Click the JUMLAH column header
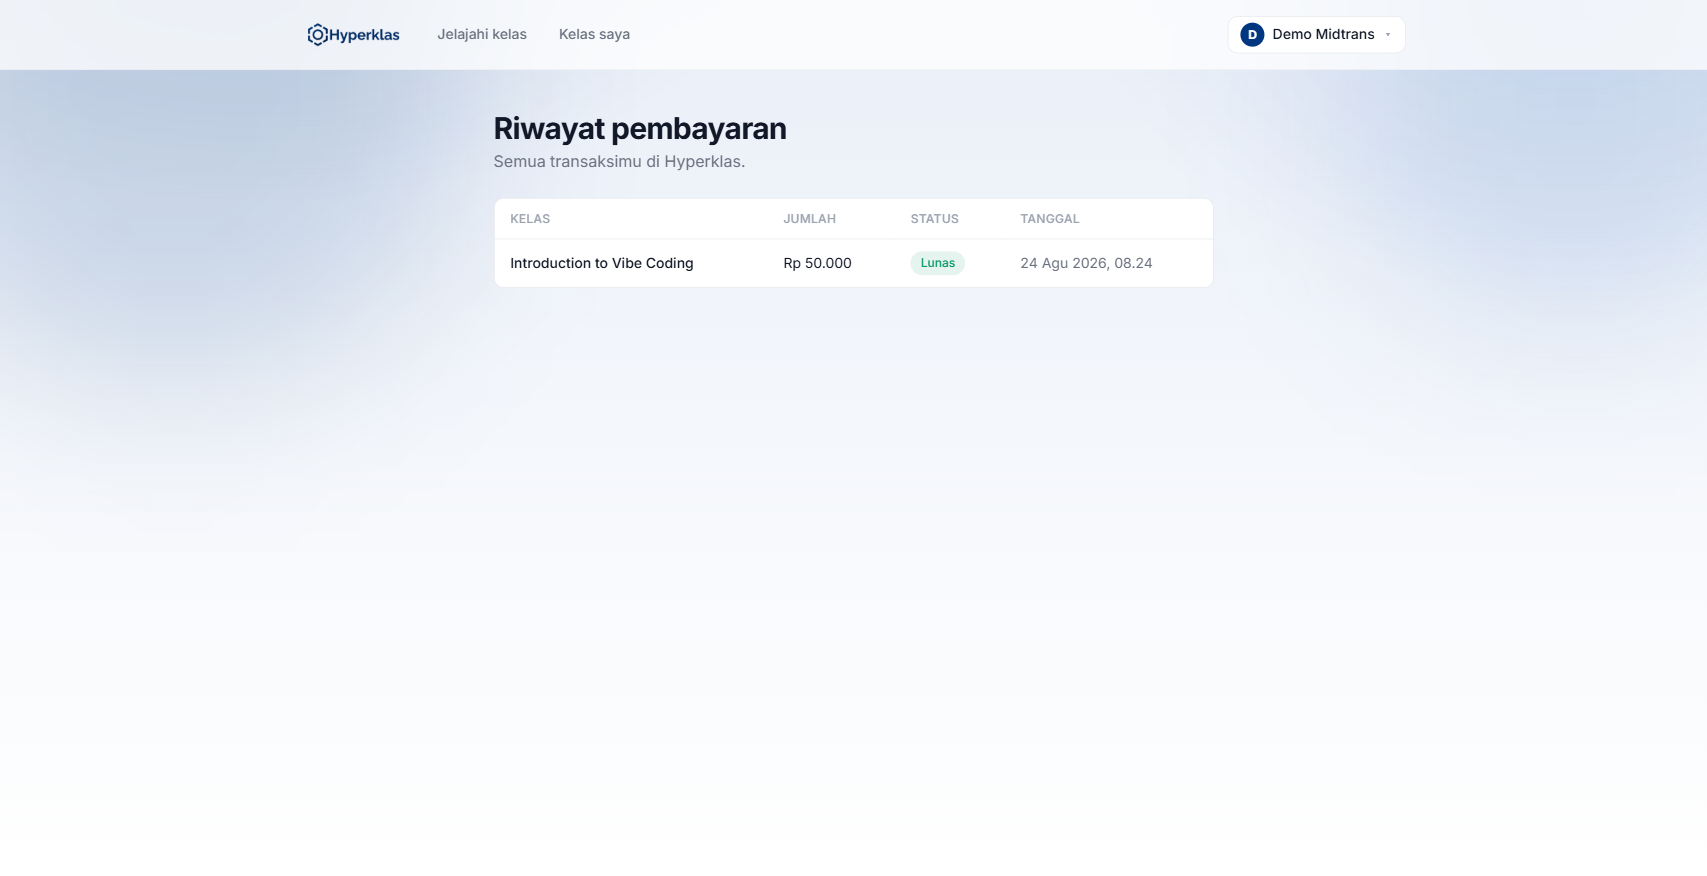 point(809,219)
